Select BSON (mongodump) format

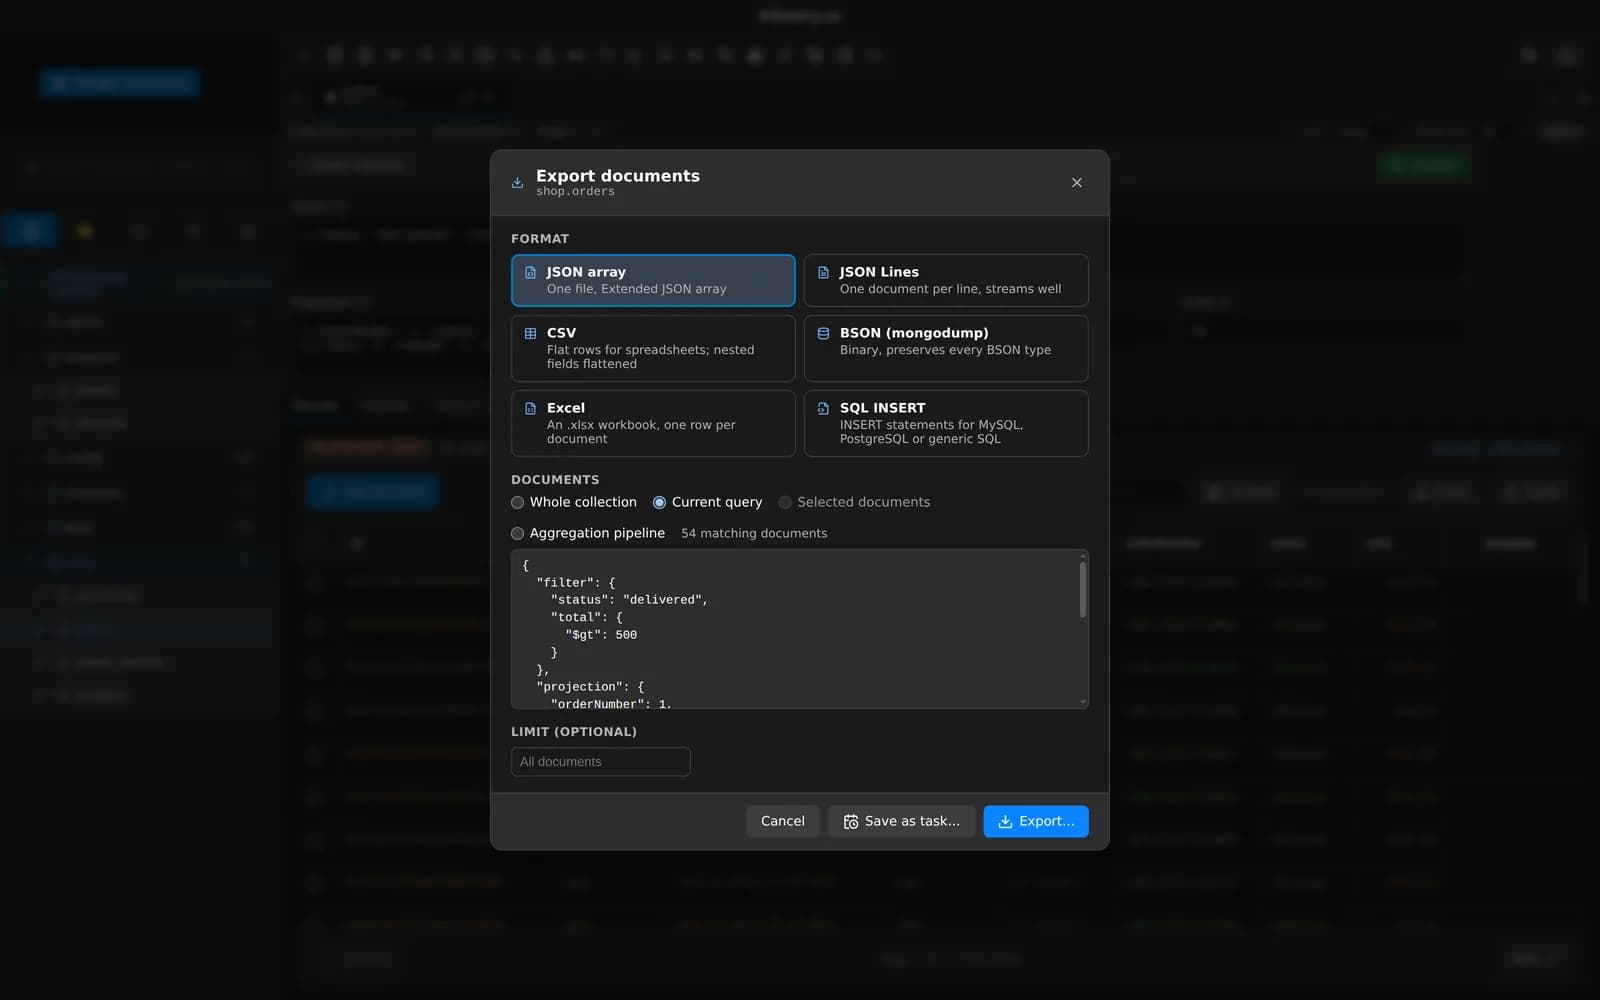tap(946, 348)
